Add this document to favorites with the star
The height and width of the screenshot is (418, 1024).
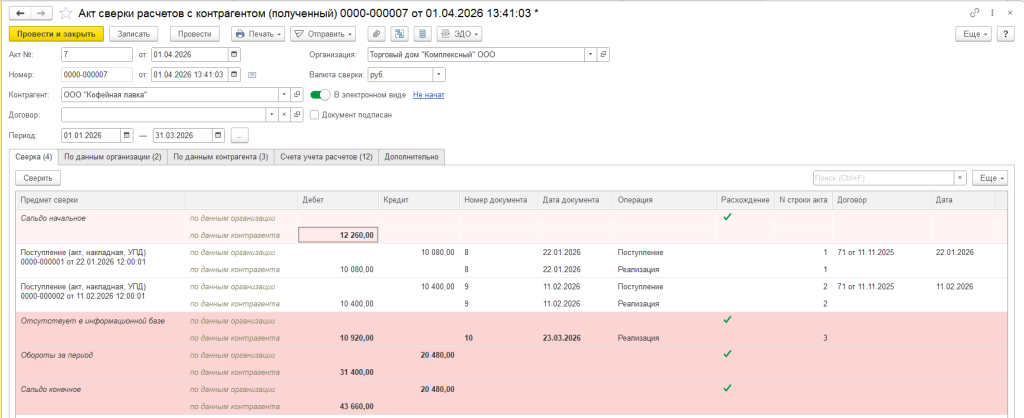(x=66, y=12)
